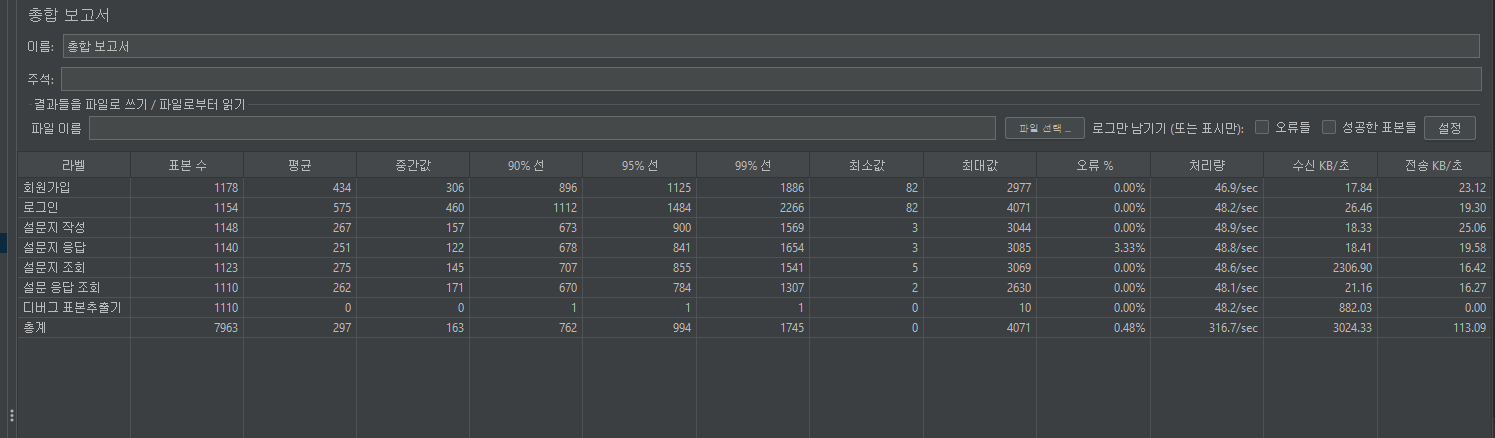Click sample count 1178 in 회원가입 row
This screenshot has height=438, width=1495.
pos(225,187)
